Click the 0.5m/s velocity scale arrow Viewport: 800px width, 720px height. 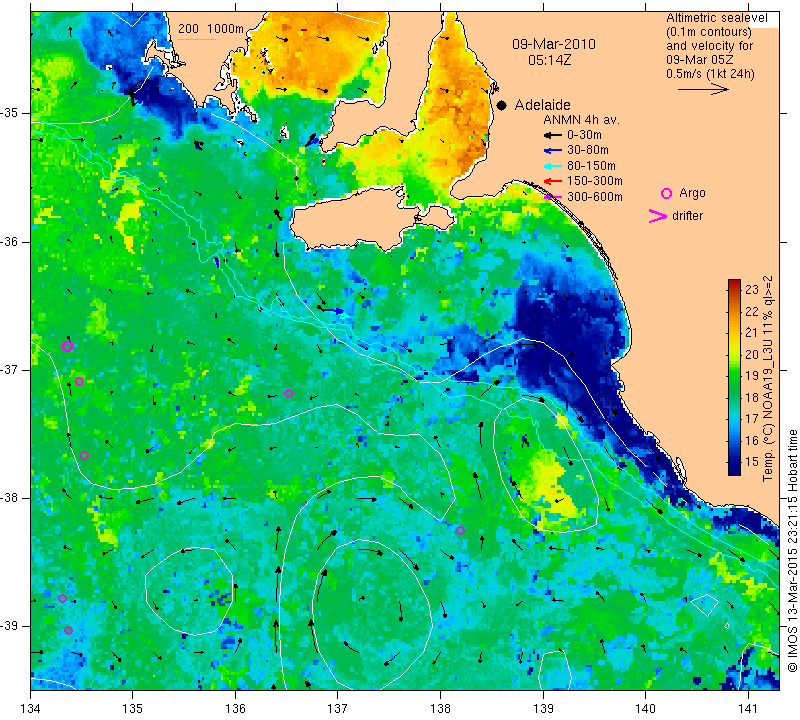pos(703,89)
